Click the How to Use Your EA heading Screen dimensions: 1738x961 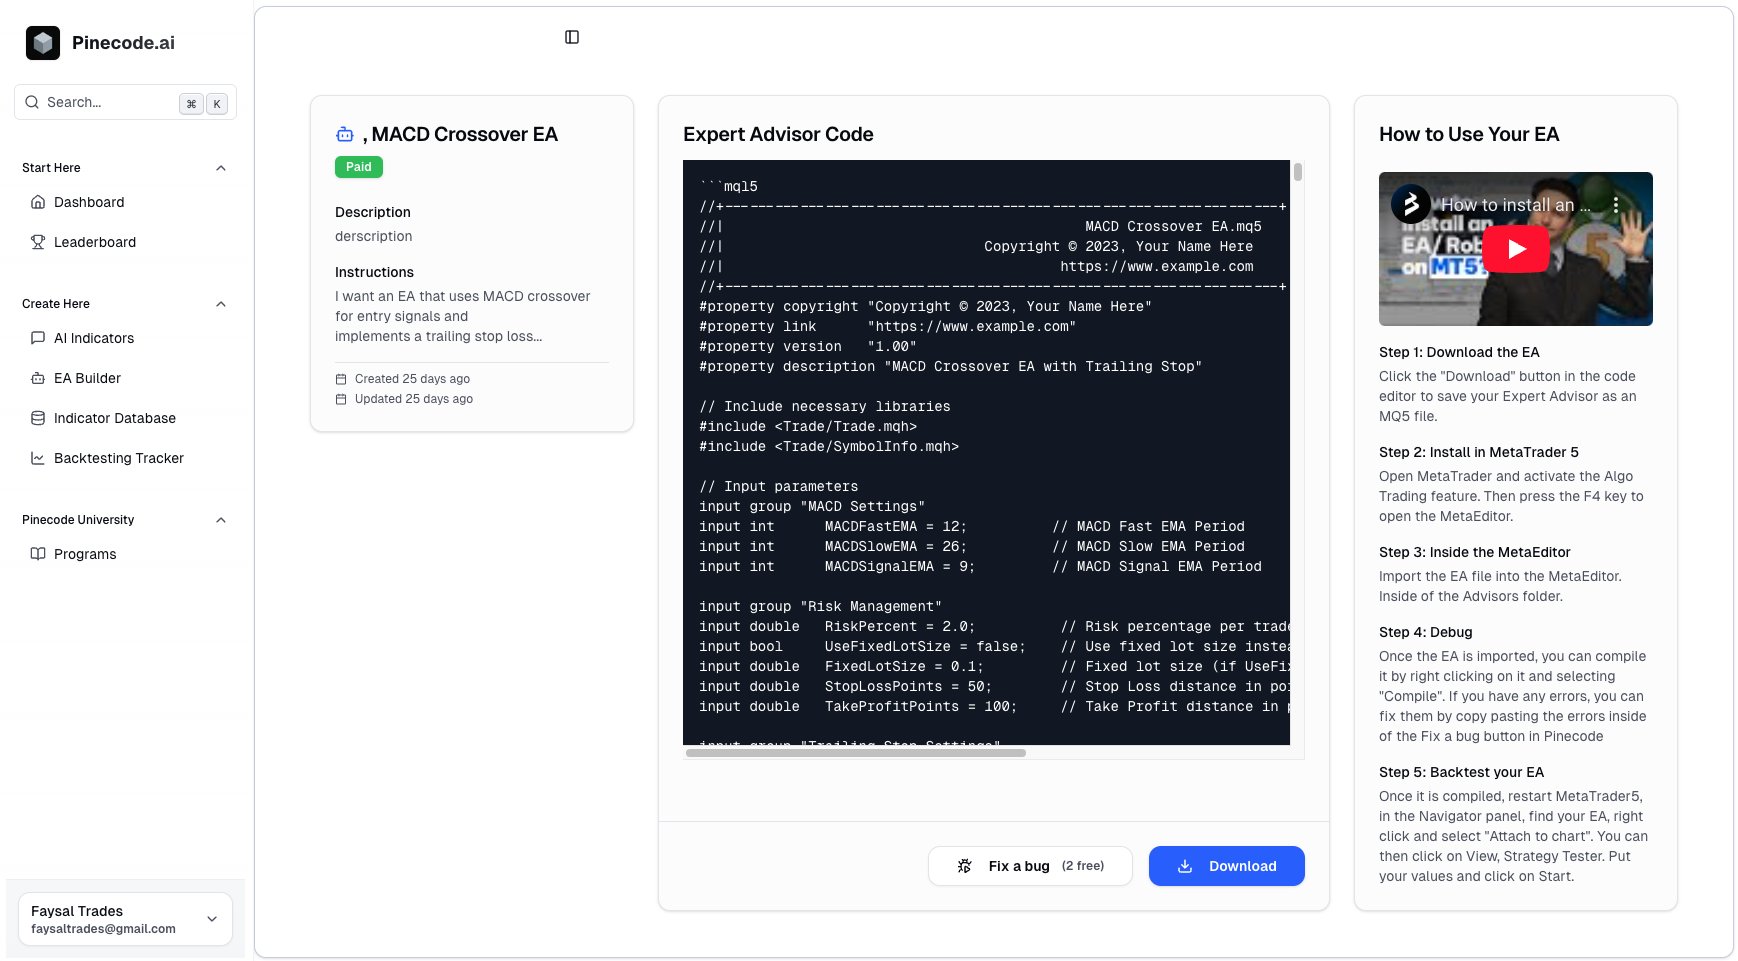[x=1469, y=134]
